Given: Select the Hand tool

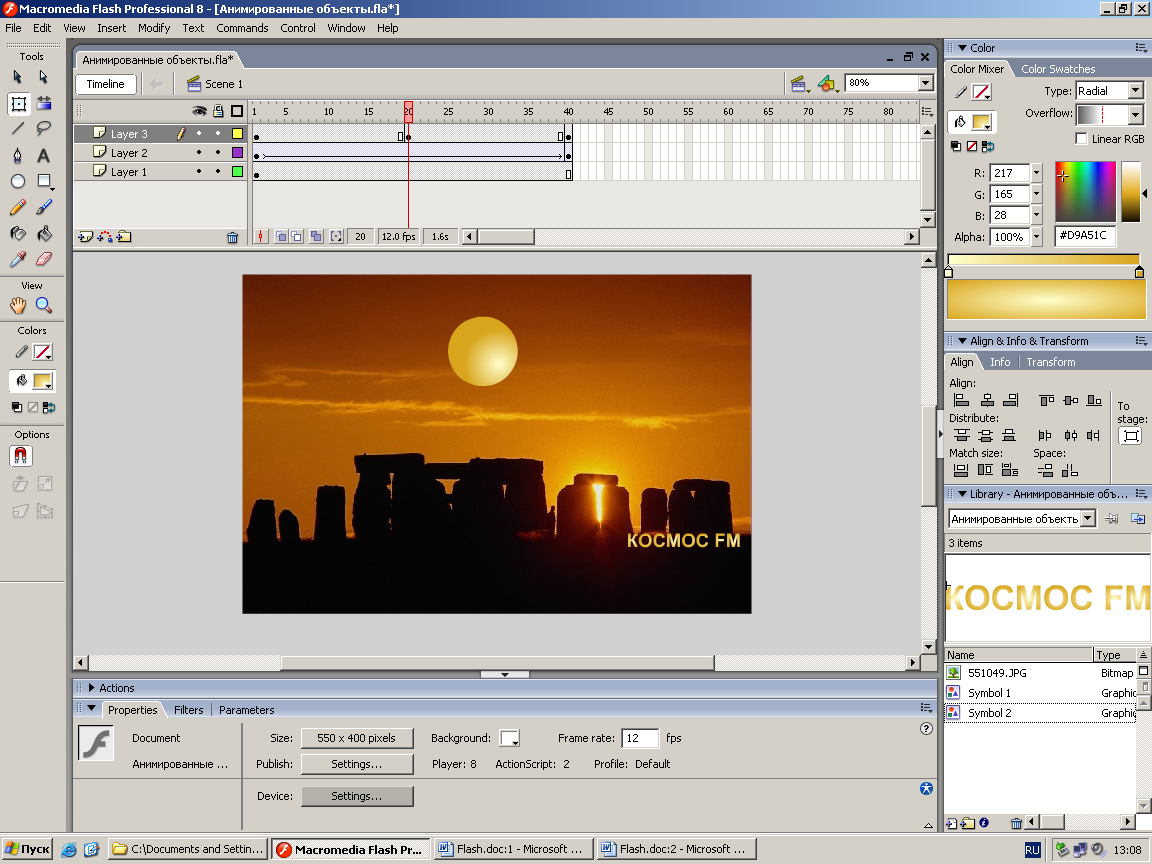Looking at the screenshot, I should 18,305.
